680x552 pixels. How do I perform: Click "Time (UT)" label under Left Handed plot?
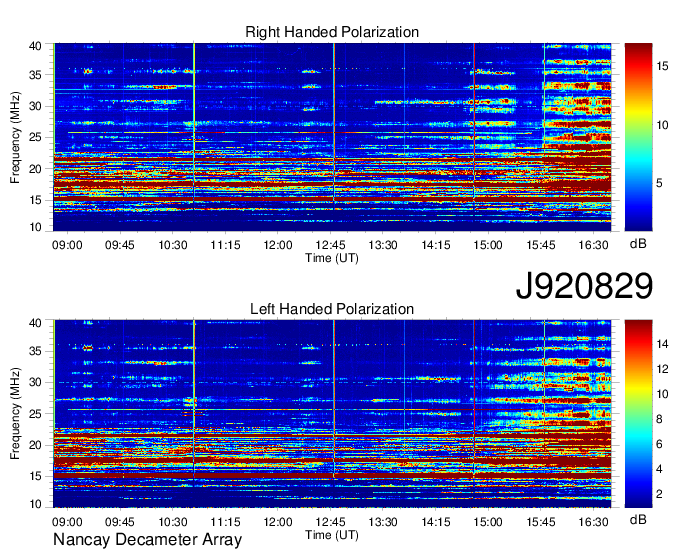332,536
